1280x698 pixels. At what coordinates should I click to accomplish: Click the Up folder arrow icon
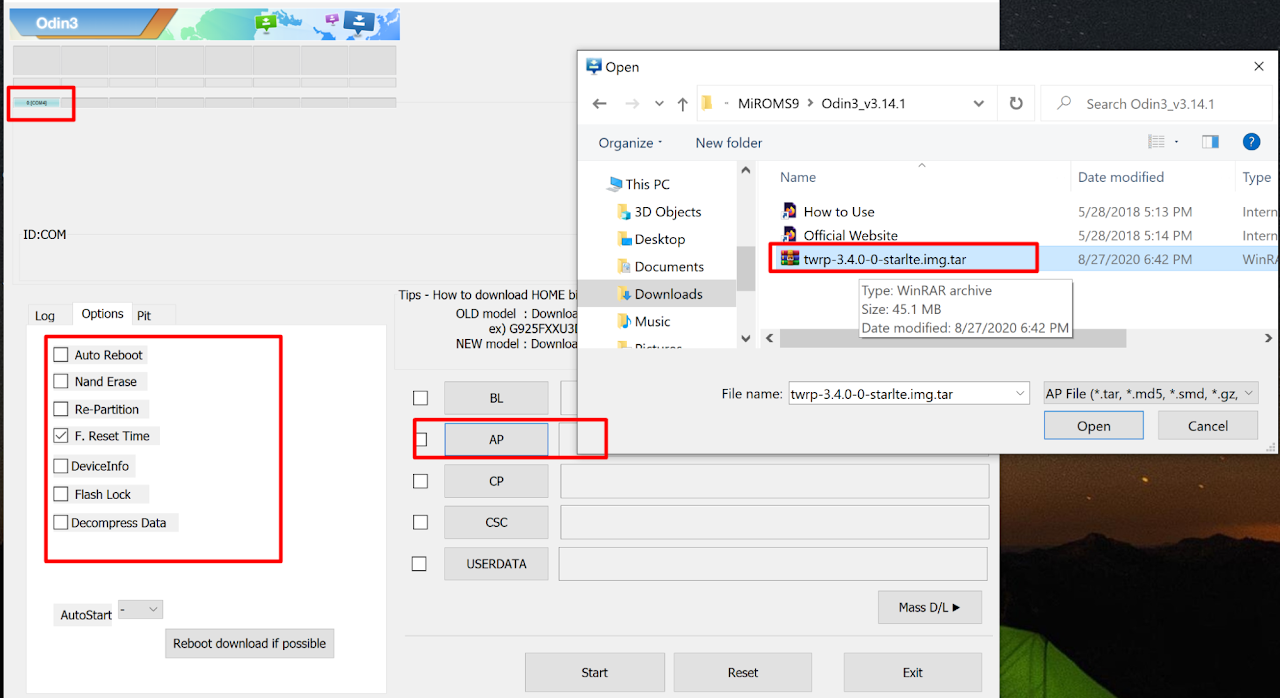click(682, 104)
